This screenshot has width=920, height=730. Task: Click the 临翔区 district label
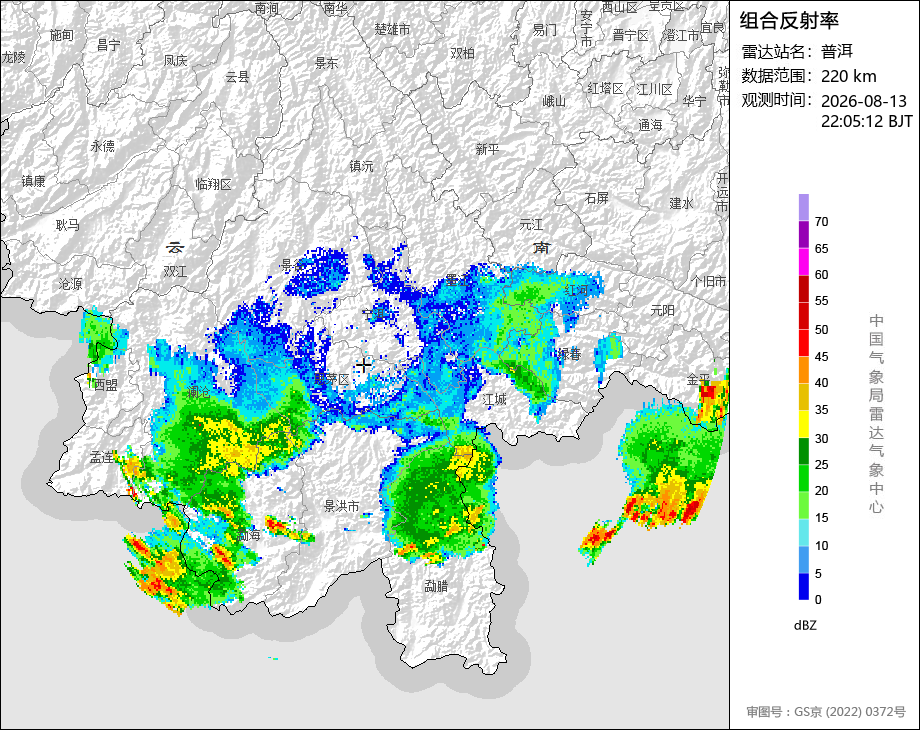coord(214,184)
